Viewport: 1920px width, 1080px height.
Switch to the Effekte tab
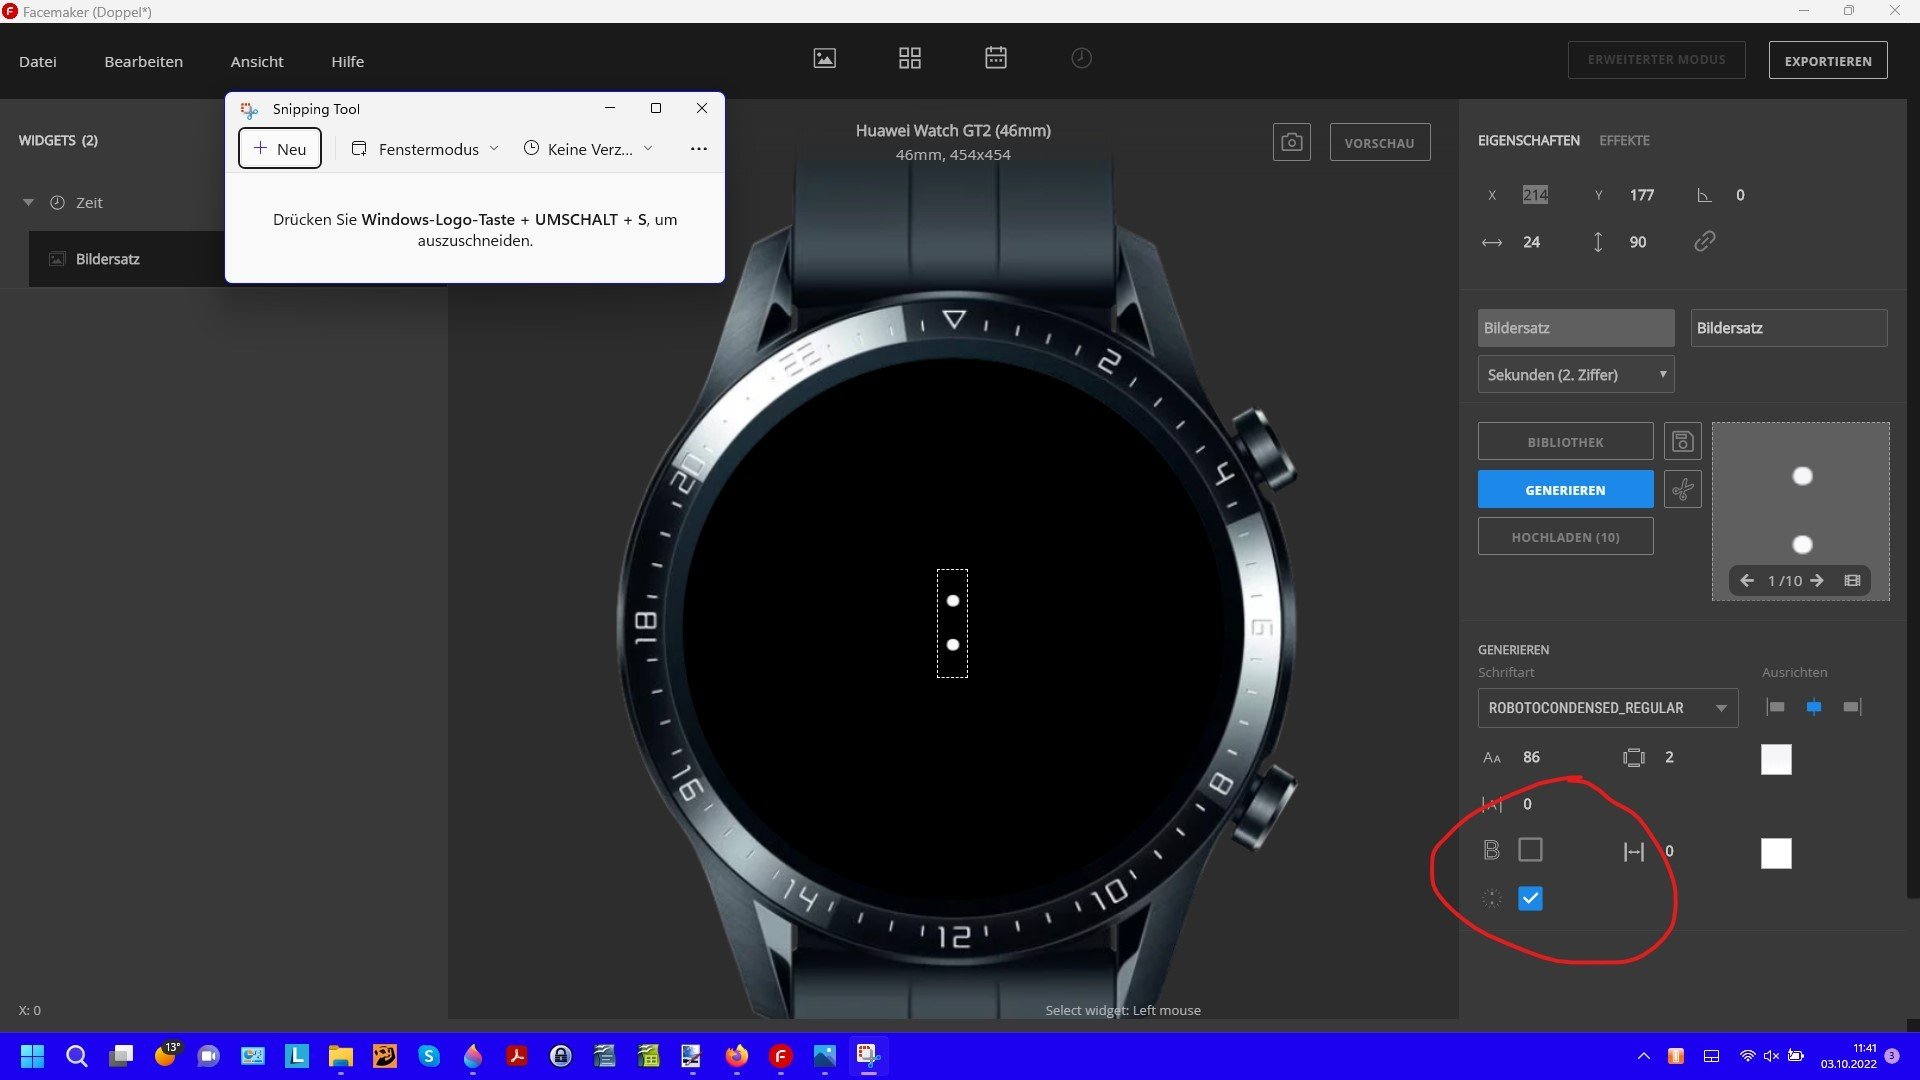tap(1624, 140)
